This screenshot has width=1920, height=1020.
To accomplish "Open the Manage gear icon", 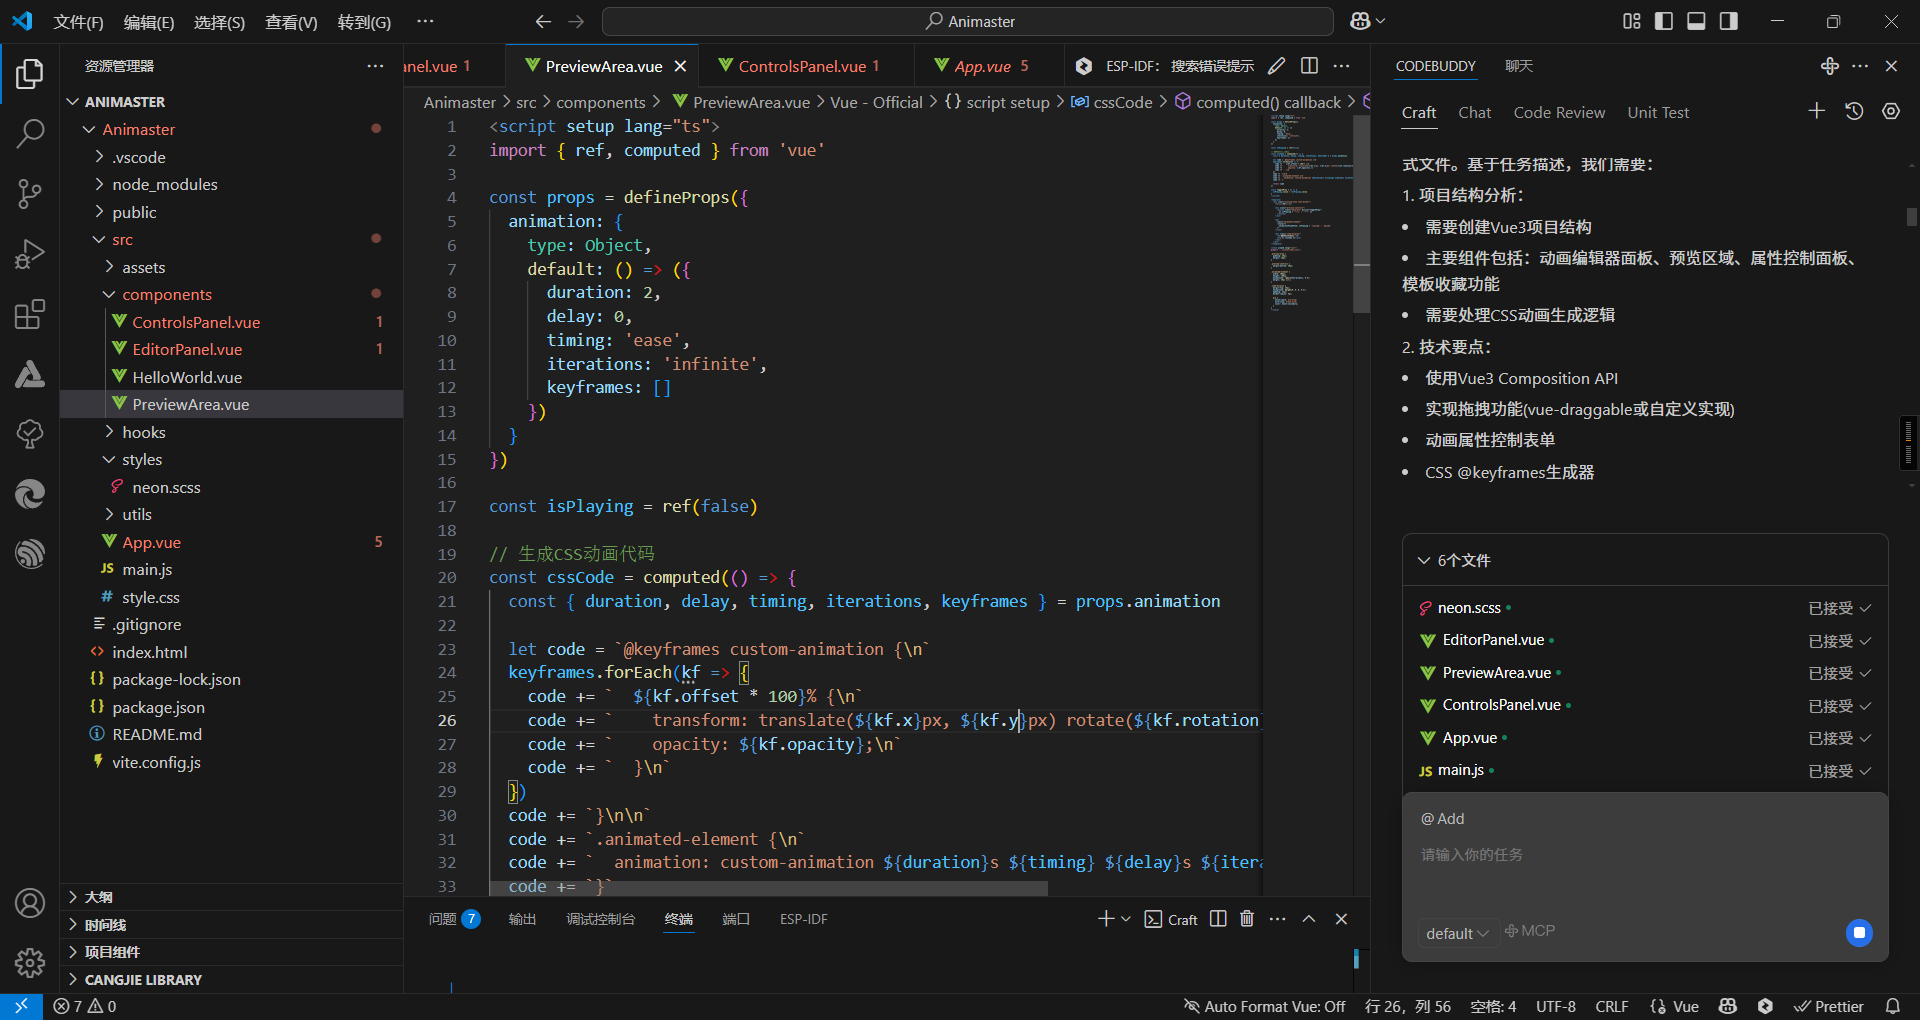I will click(30, 962).
